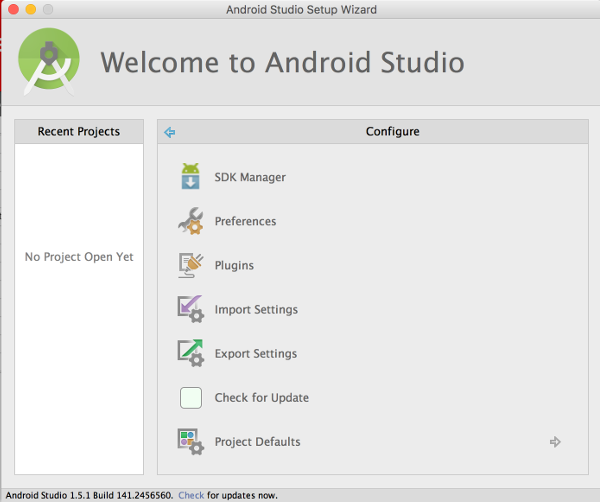The image size is (600, 502).
Task: Click the Welcome to Android Studio heading
Action: tap(282, 62)
